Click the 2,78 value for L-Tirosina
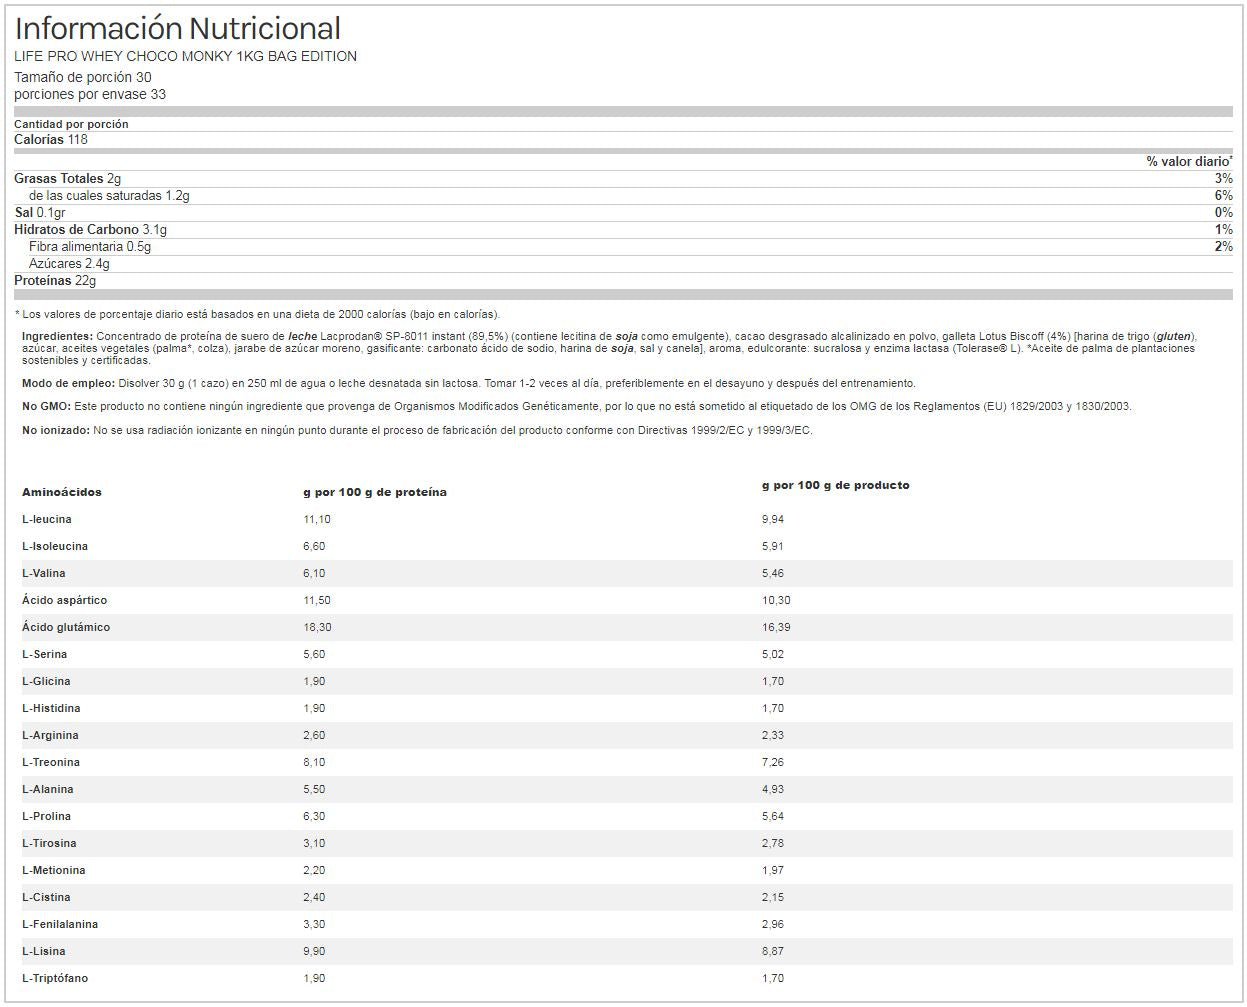1247x1007 pixels. (773, 843)
